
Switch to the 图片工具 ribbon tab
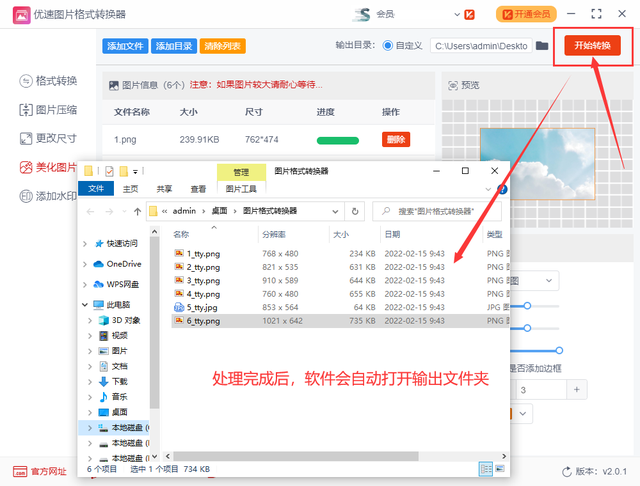tap(241, 189)
